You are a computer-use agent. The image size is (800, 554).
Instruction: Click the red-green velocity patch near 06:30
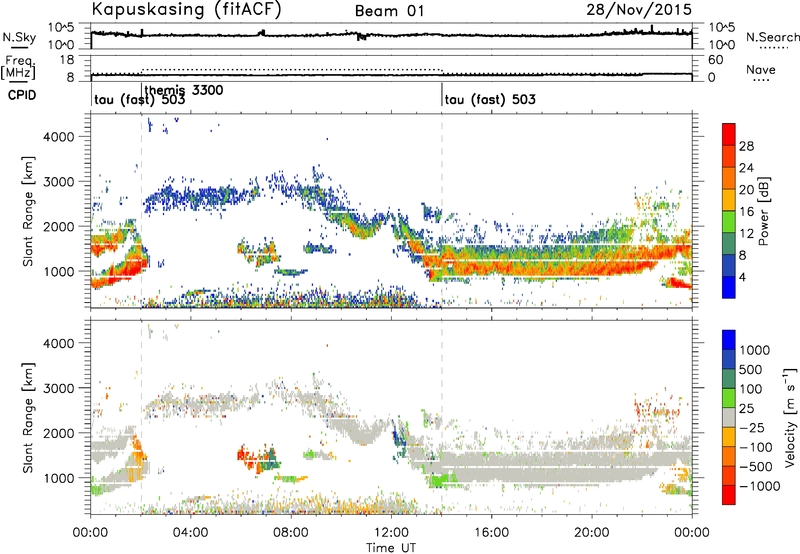pyautogui.click(x=259, y=458)
